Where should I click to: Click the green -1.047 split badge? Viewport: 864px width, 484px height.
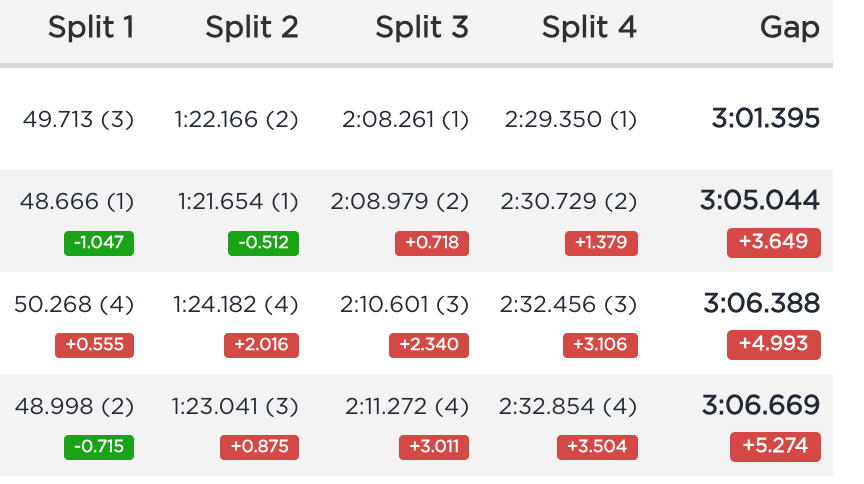pyautogui.click(x=99, y=243)
